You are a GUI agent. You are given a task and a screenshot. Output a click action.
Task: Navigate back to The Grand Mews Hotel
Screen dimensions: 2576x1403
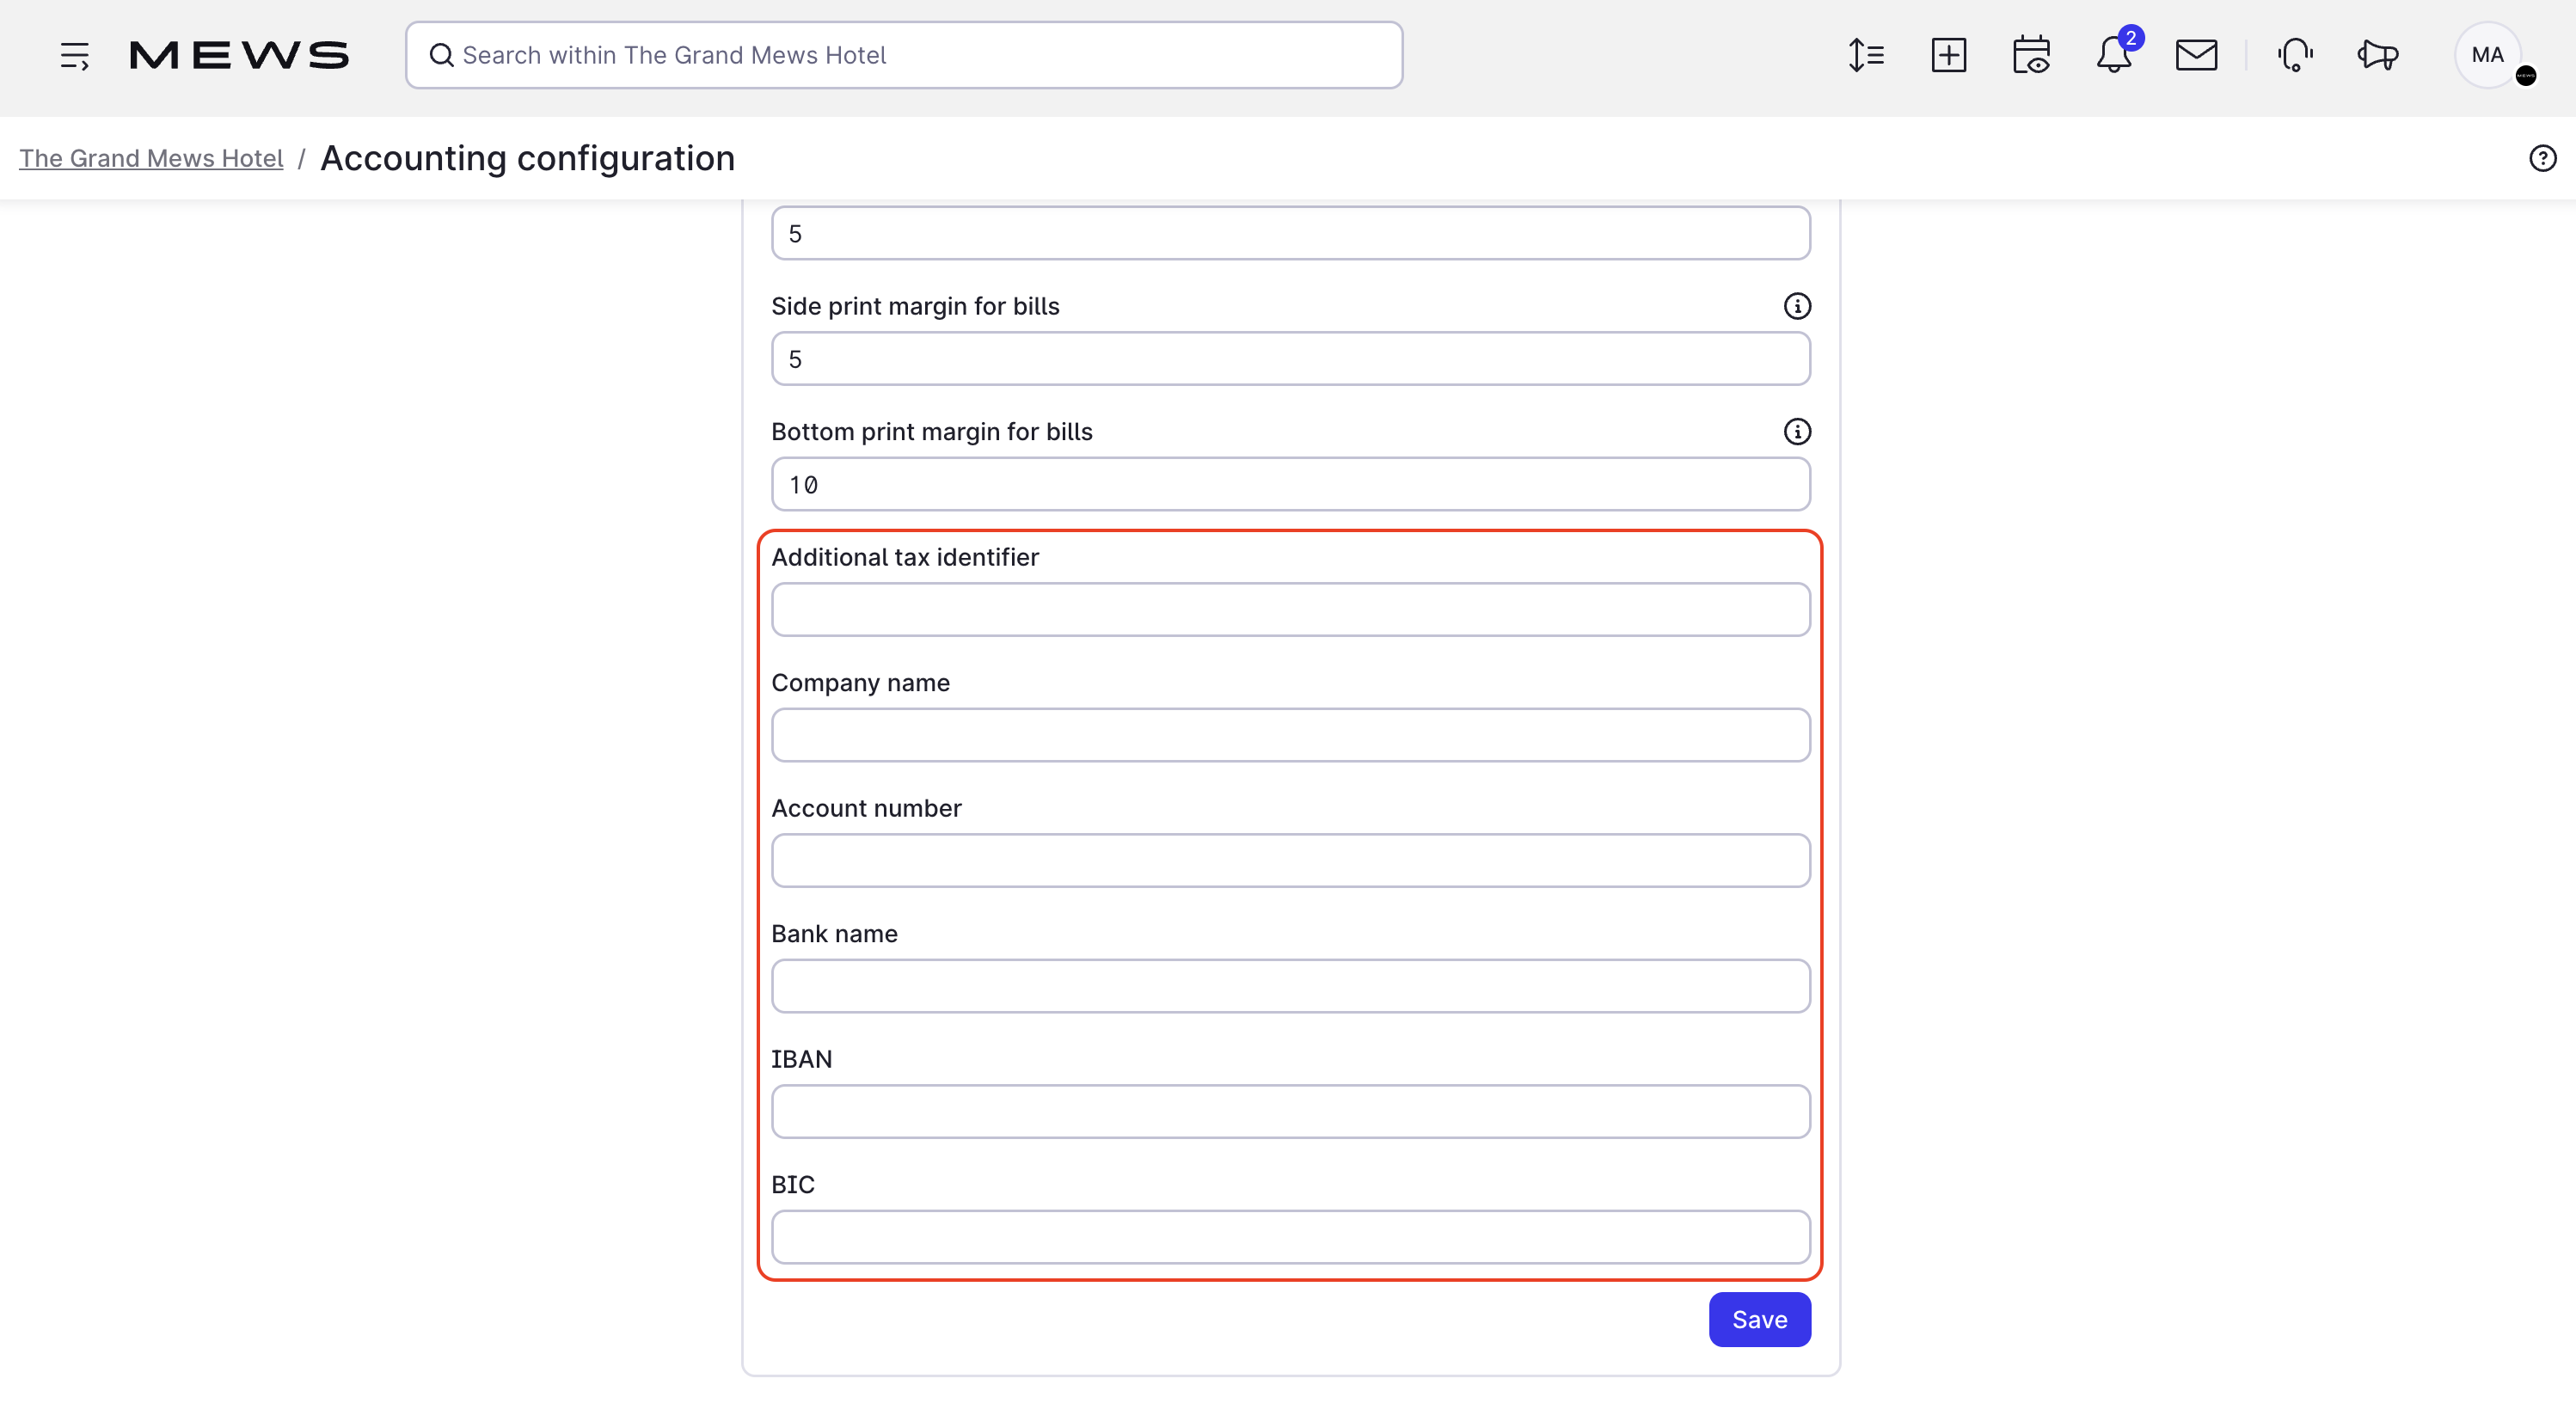click(151, 158)
